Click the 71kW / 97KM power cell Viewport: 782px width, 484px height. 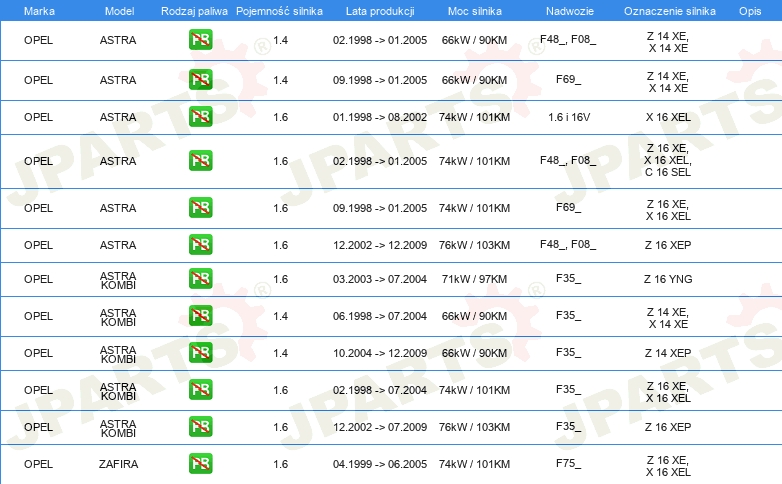point(474,279)
